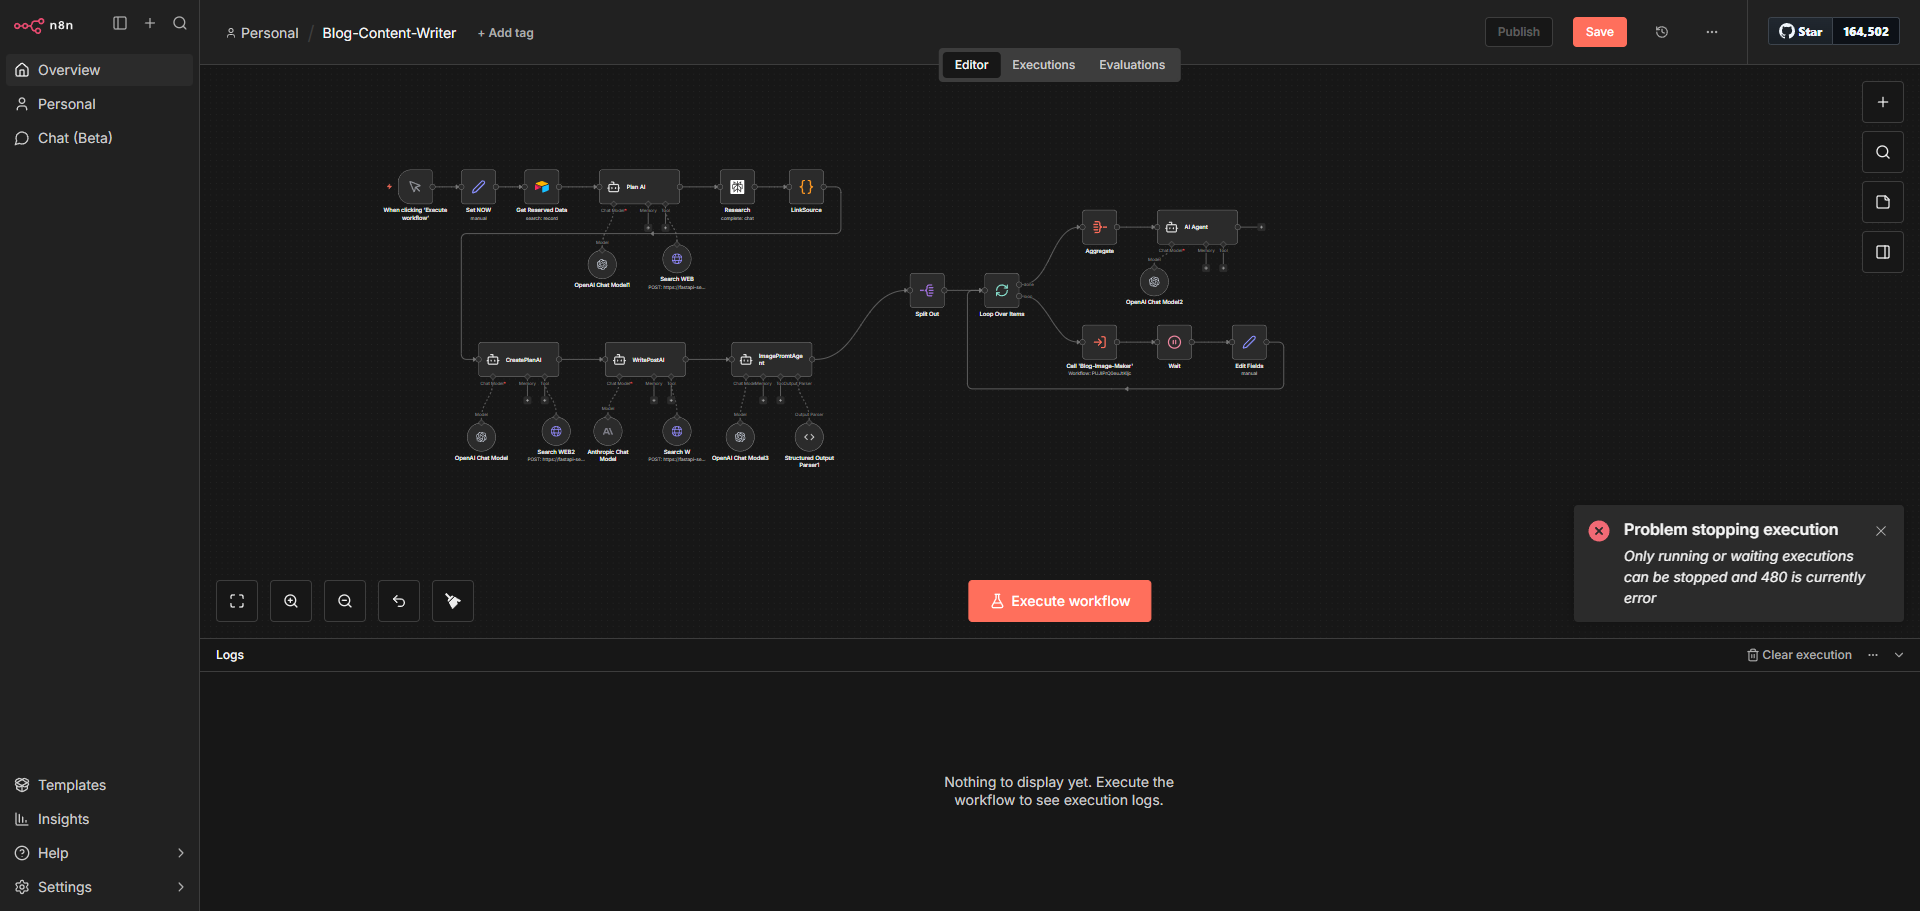Fit the workflow to view

tap(237, 601)
